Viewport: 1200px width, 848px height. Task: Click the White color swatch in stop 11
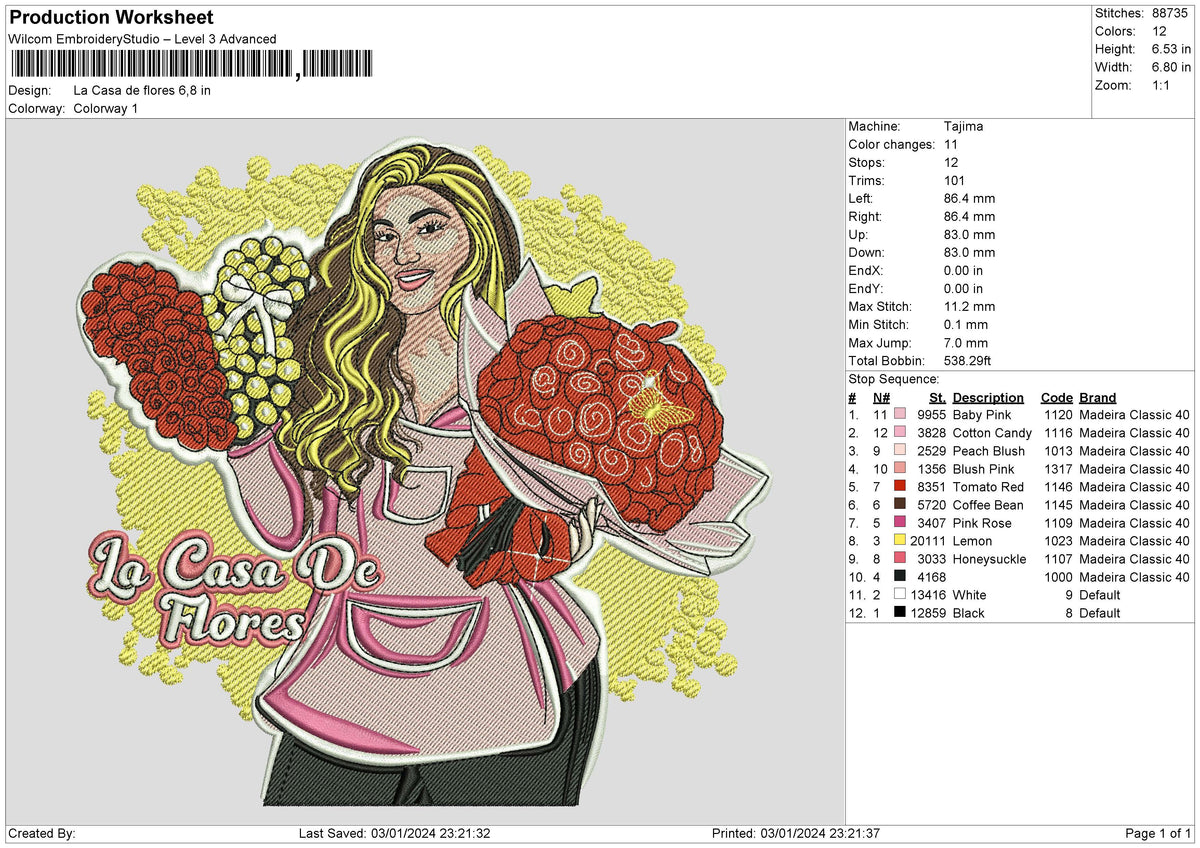(x=900, y=594)
